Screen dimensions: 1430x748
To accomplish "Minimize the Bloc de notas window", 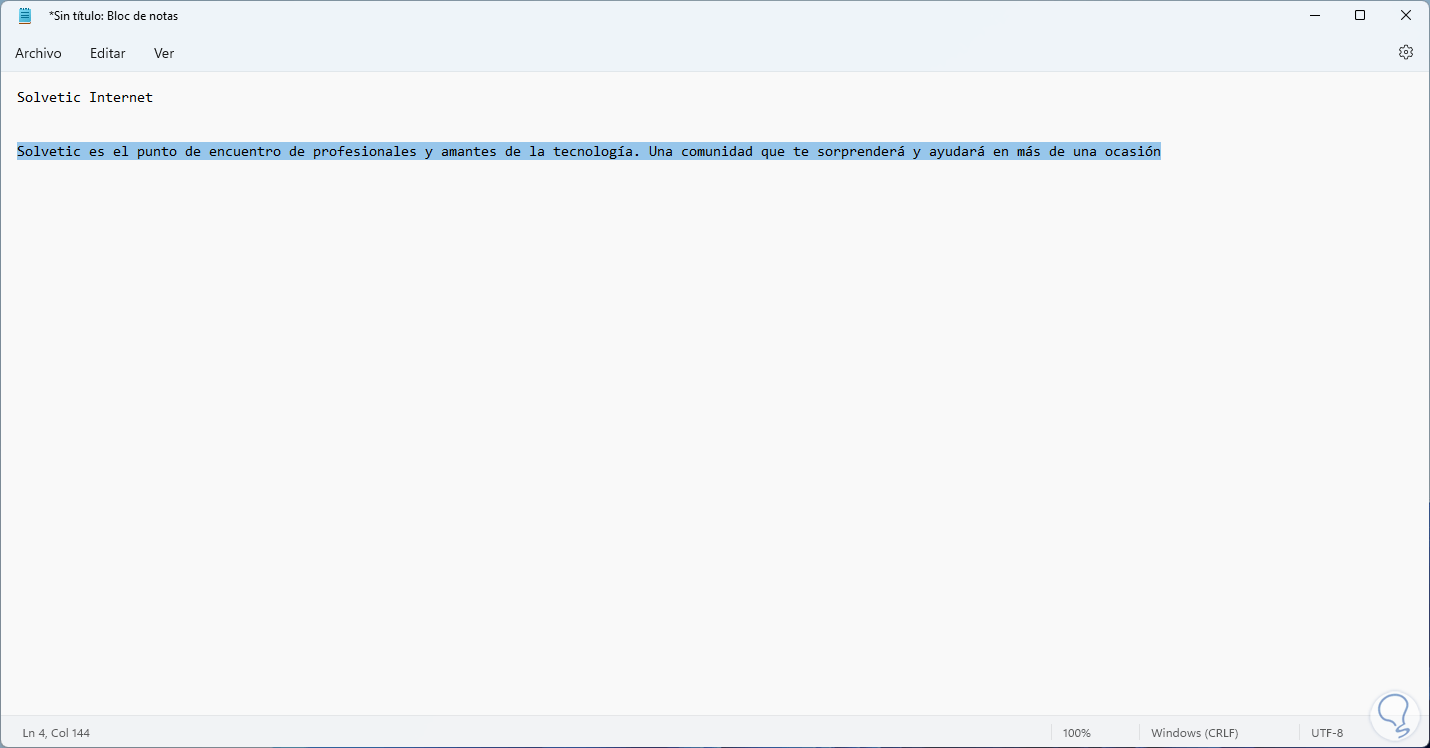I will point(1314,15).
